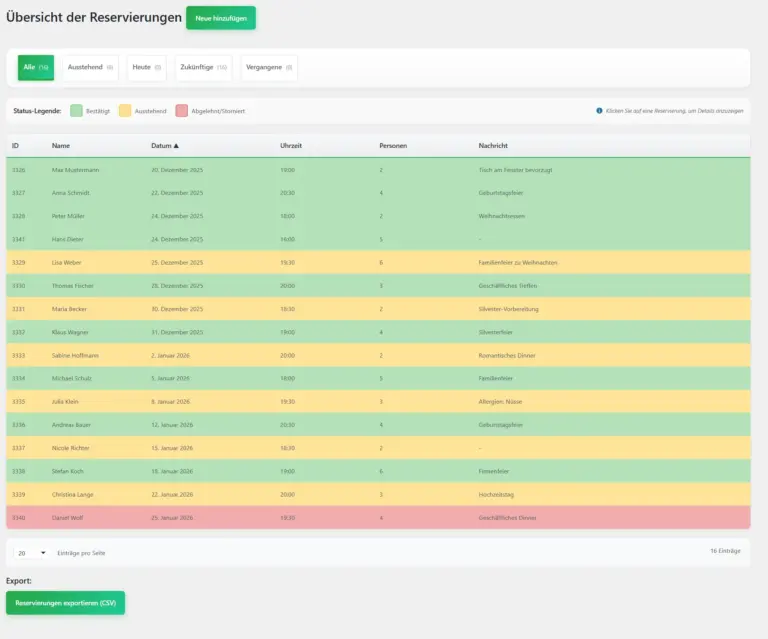Click the 'Neue hinzufügen' button
The width and height of the screenshot is (768, 639).
(x=221, y=18)
